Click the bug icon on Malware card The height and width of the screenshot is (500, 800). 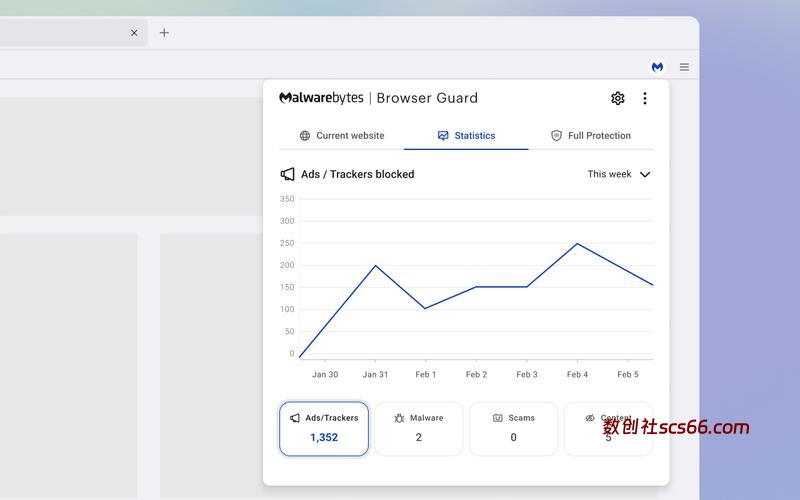(399, 418)
